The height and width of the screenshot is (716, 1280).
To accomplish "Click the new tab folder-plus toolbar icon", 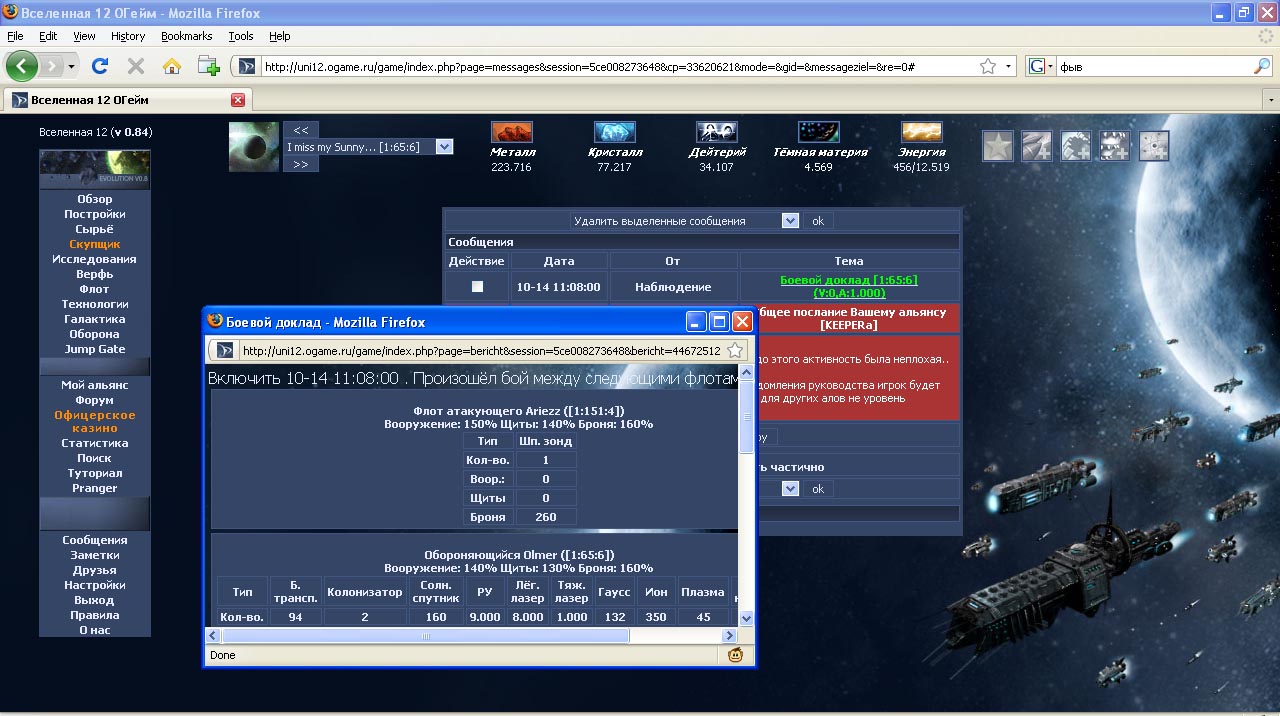I will click(208, 66).
